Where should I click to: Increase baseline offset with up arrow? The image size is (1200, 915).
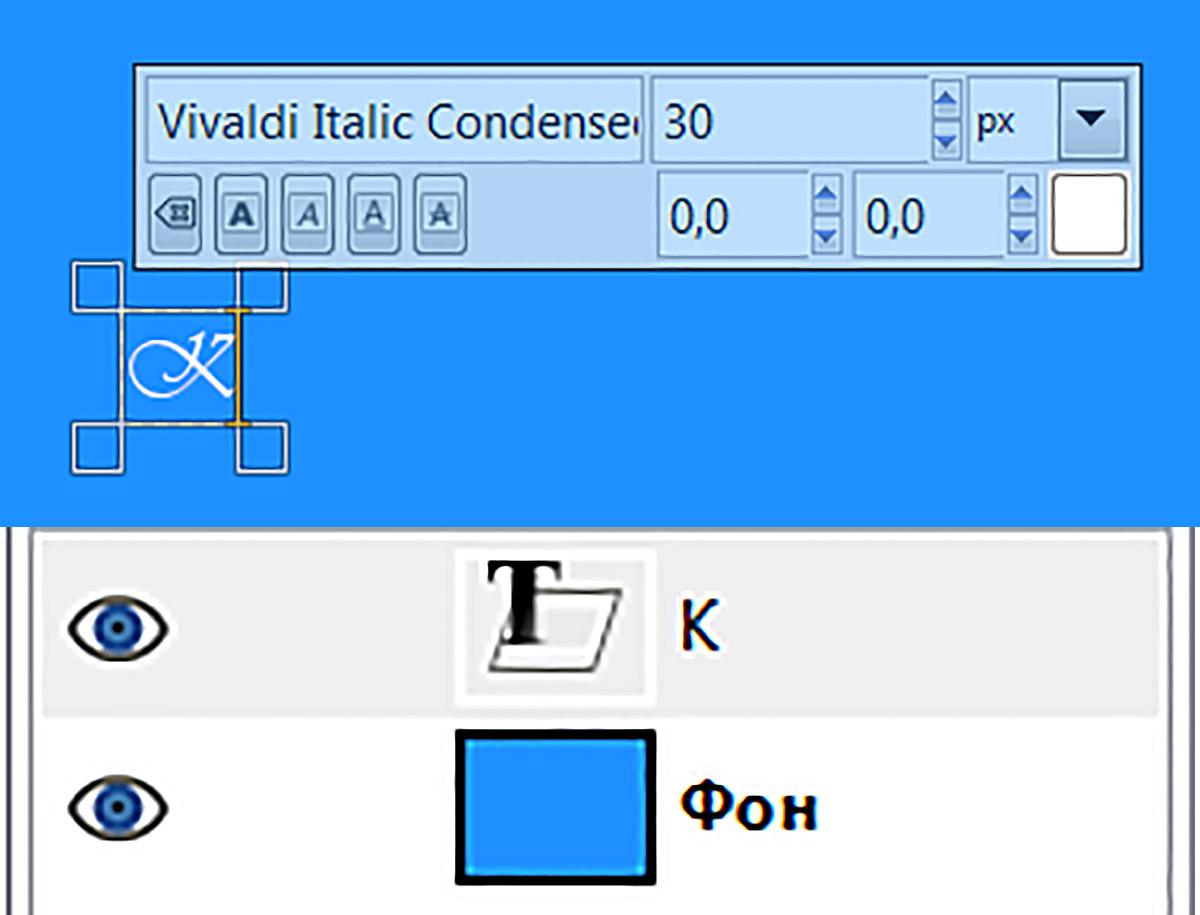(825, 193)
